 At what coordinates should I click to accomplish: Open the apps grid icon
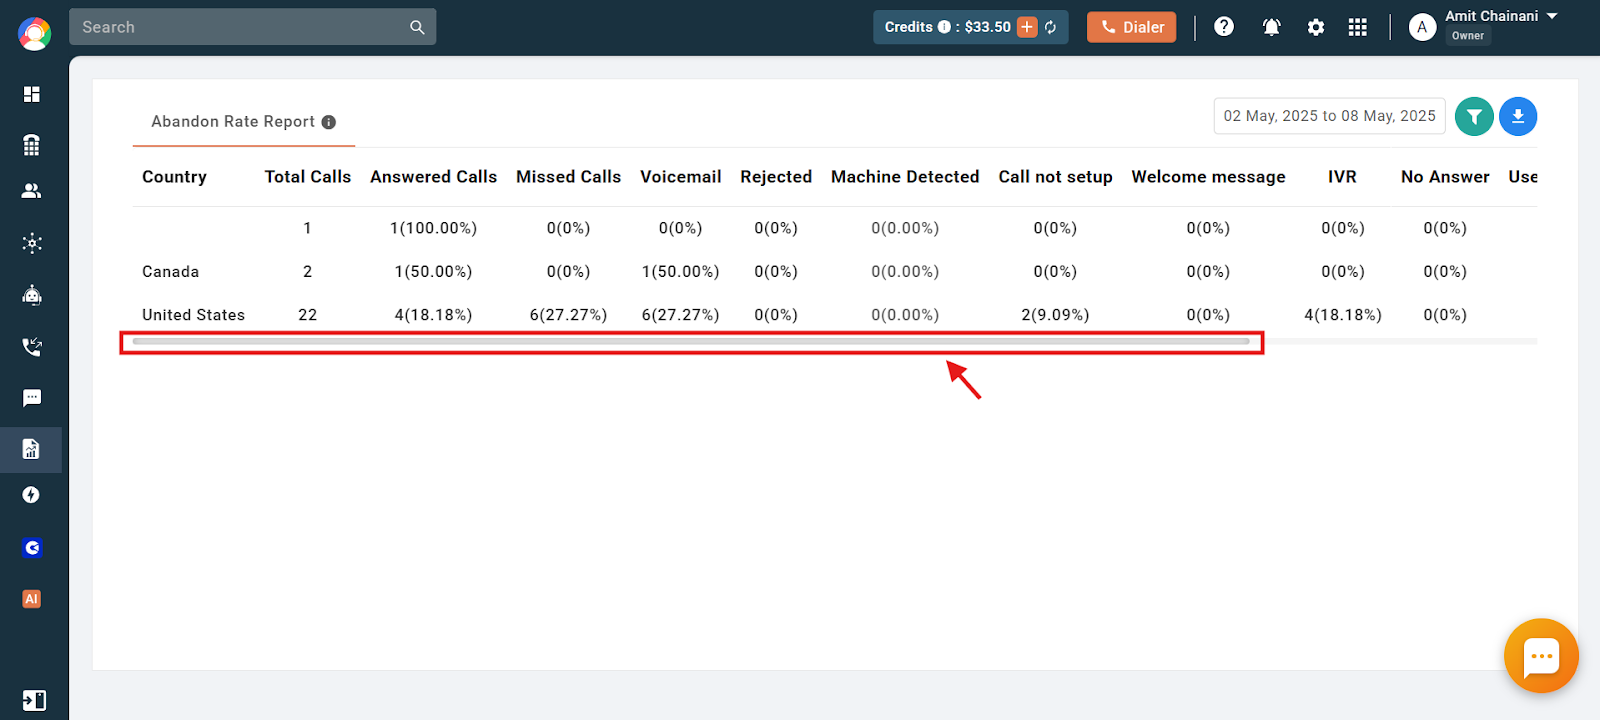tap(1357, 27)
